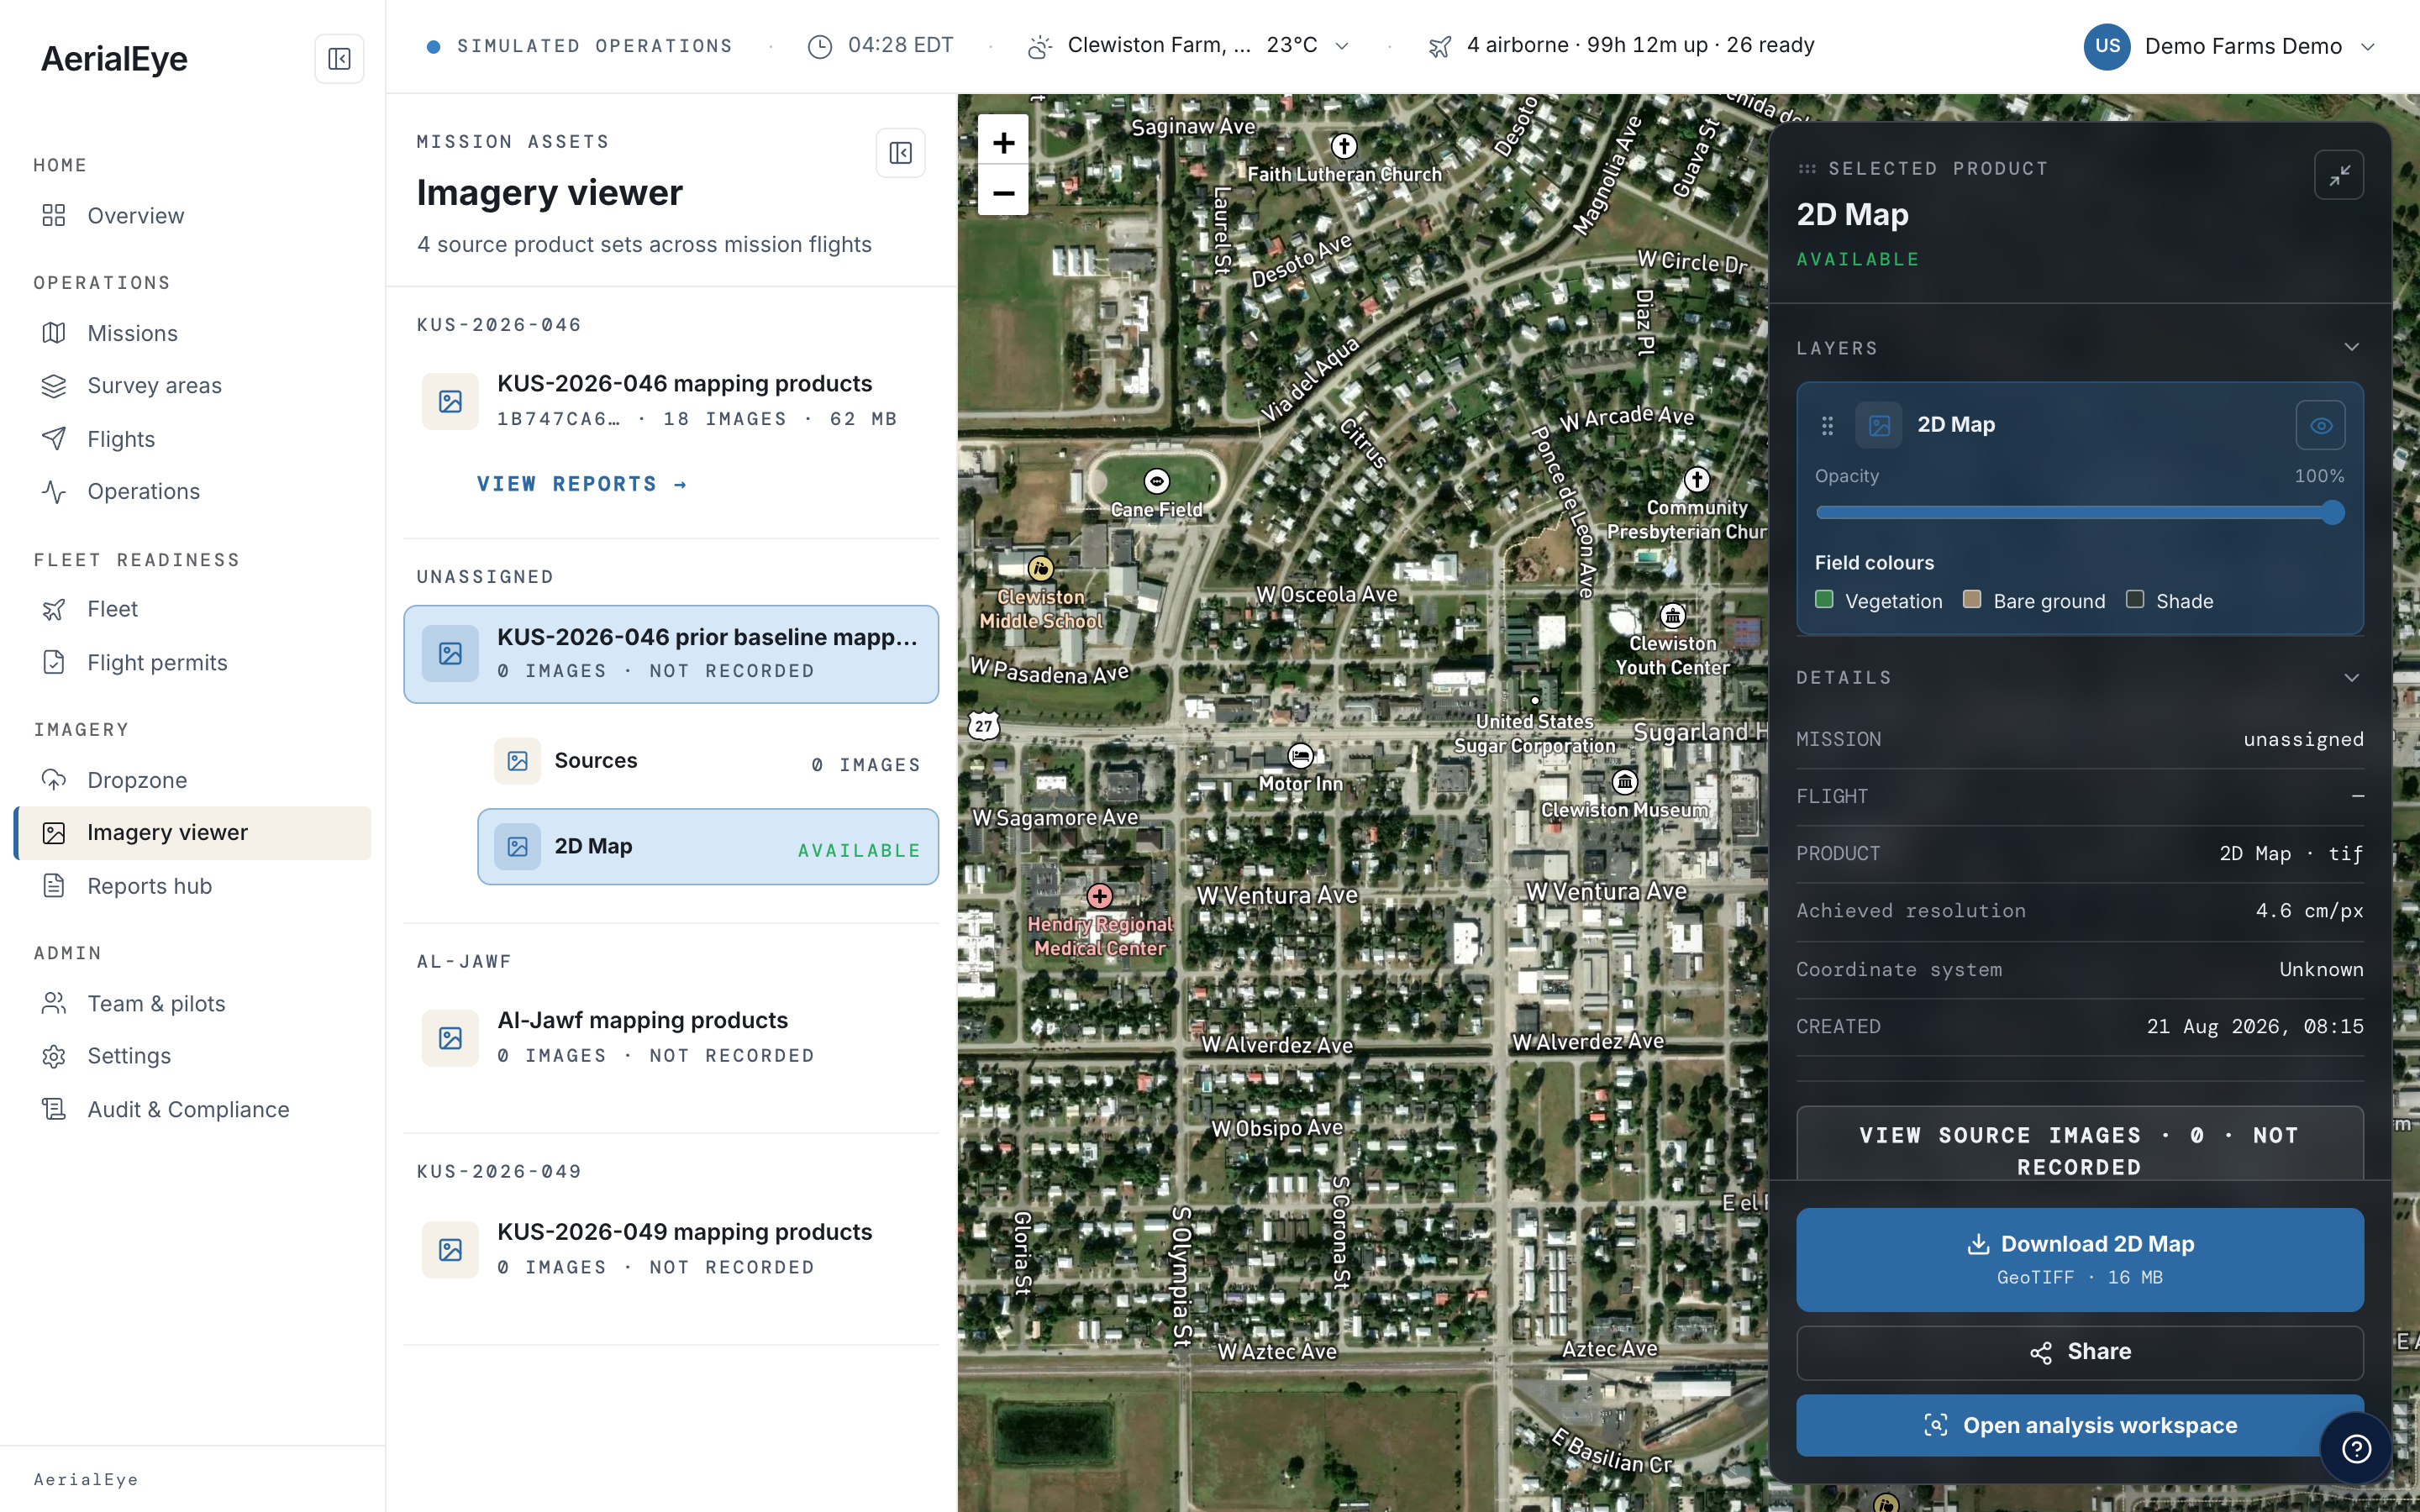Toggle the Vegetation field colour checkbox
This screenshot has width=2420, height=1512.
tap(1824, 600)
